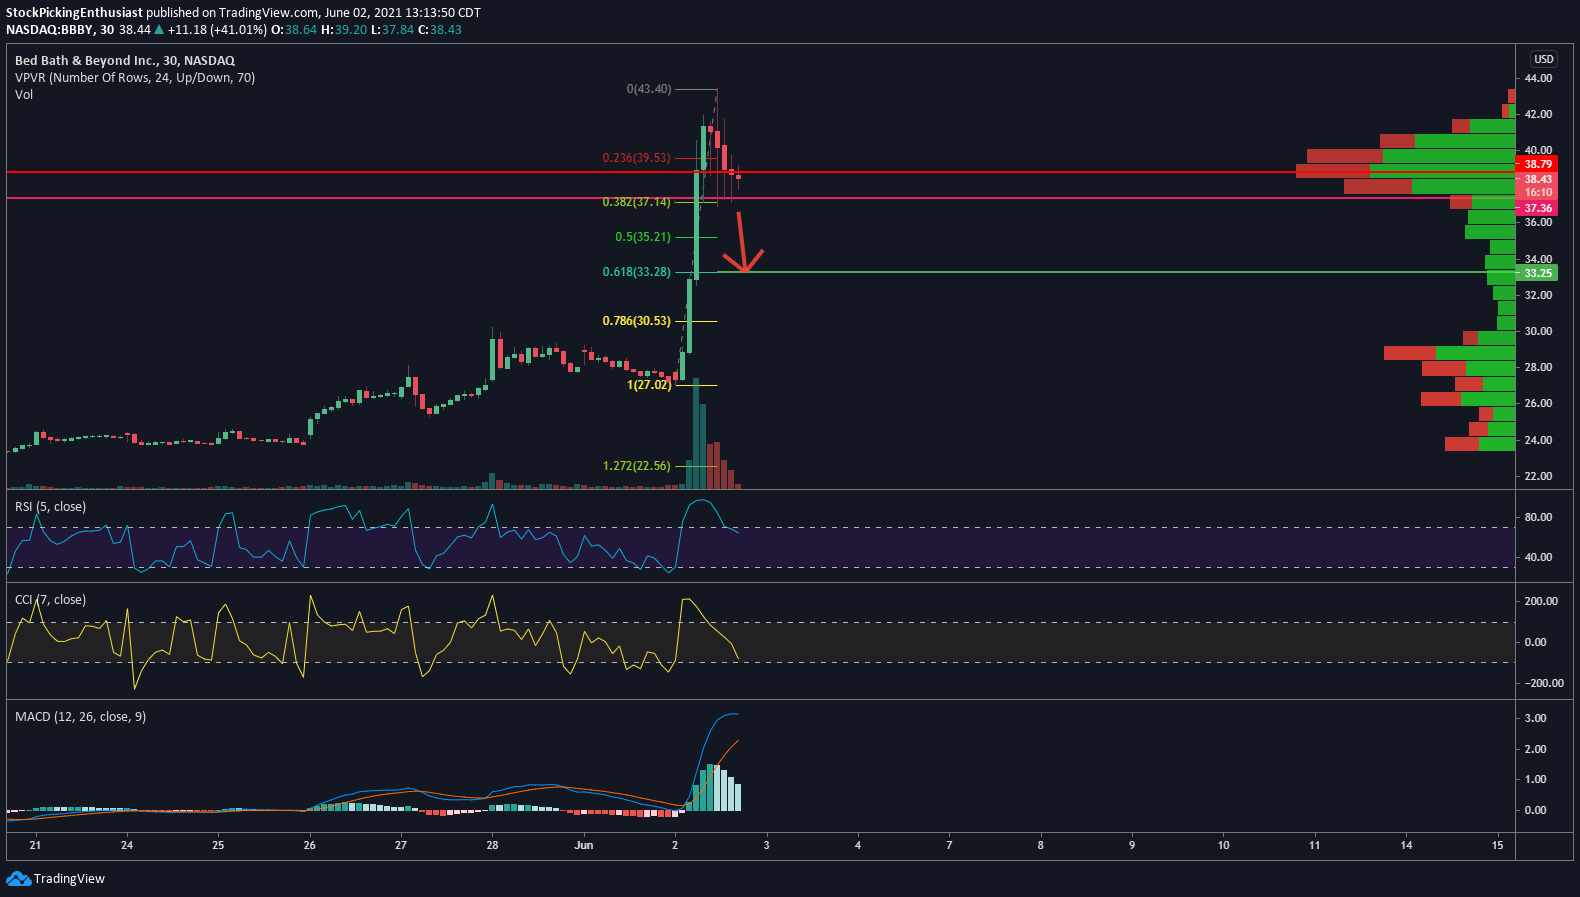The height and width of the screenshot is (897, 1580).
Task: Click the 1.272(22.56) Fibonacci level label
Action: tap(636, 466)
